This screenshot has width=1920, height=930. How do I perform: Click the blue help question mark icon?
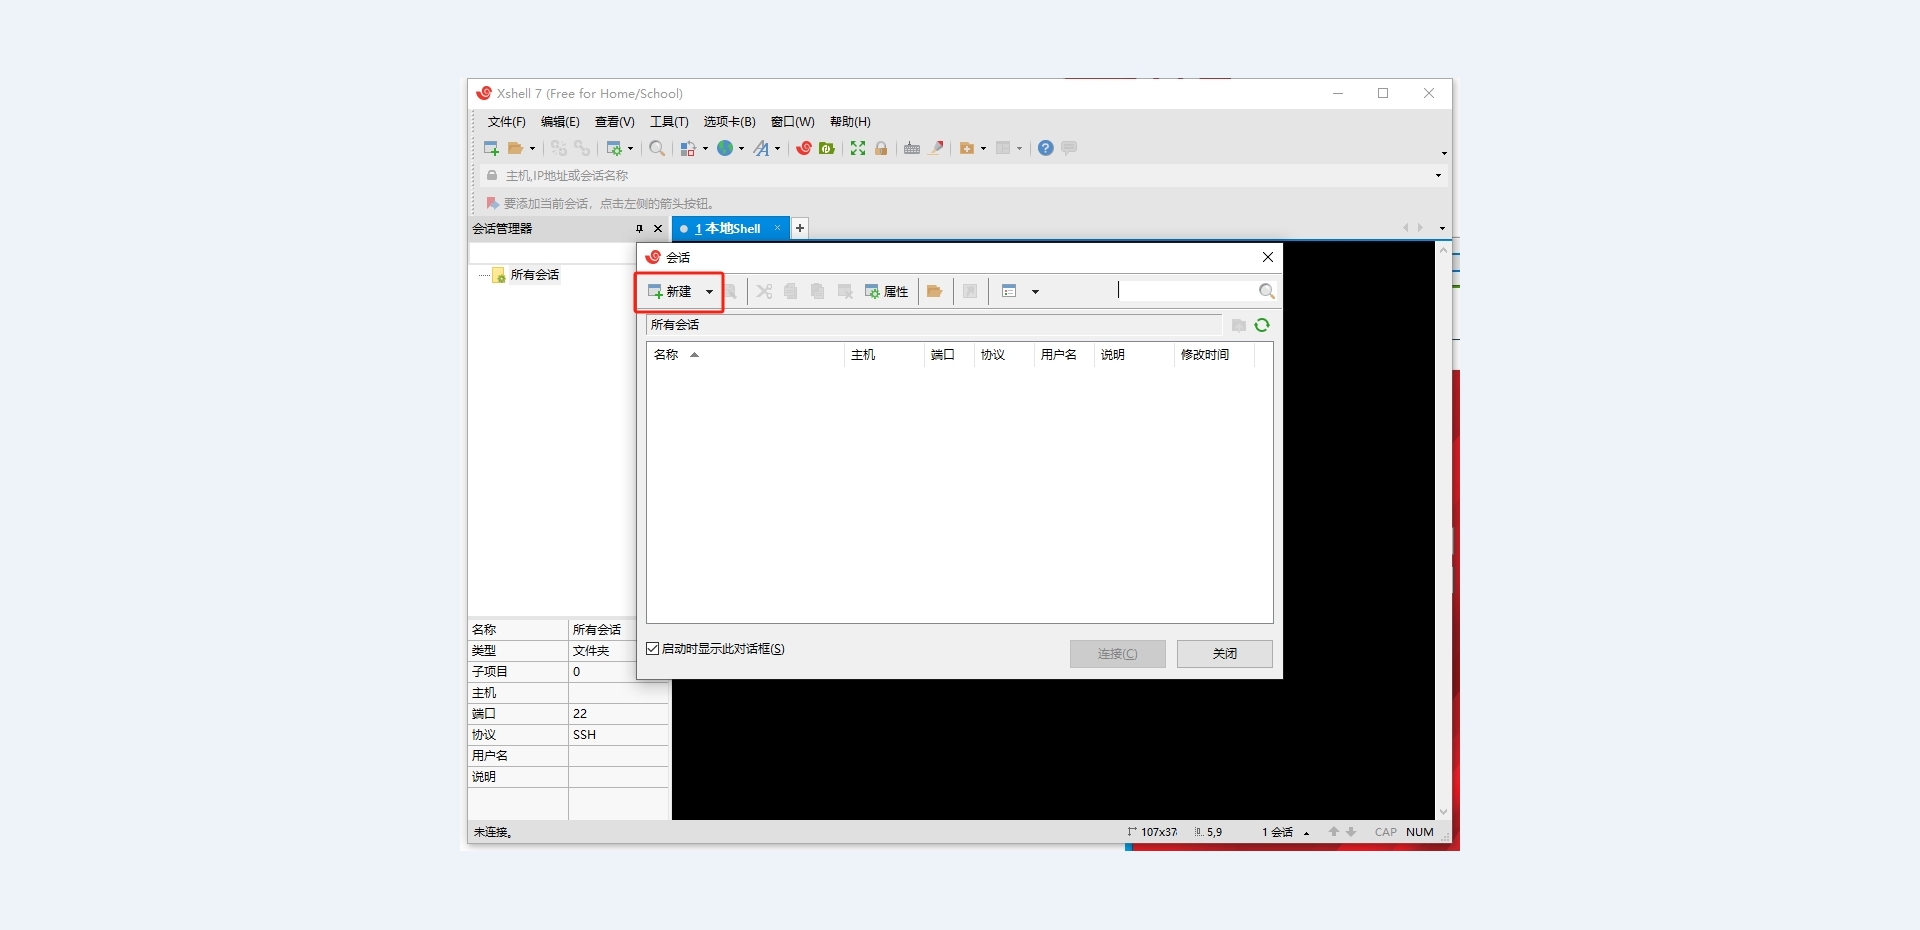click(x=1045, y=148)
